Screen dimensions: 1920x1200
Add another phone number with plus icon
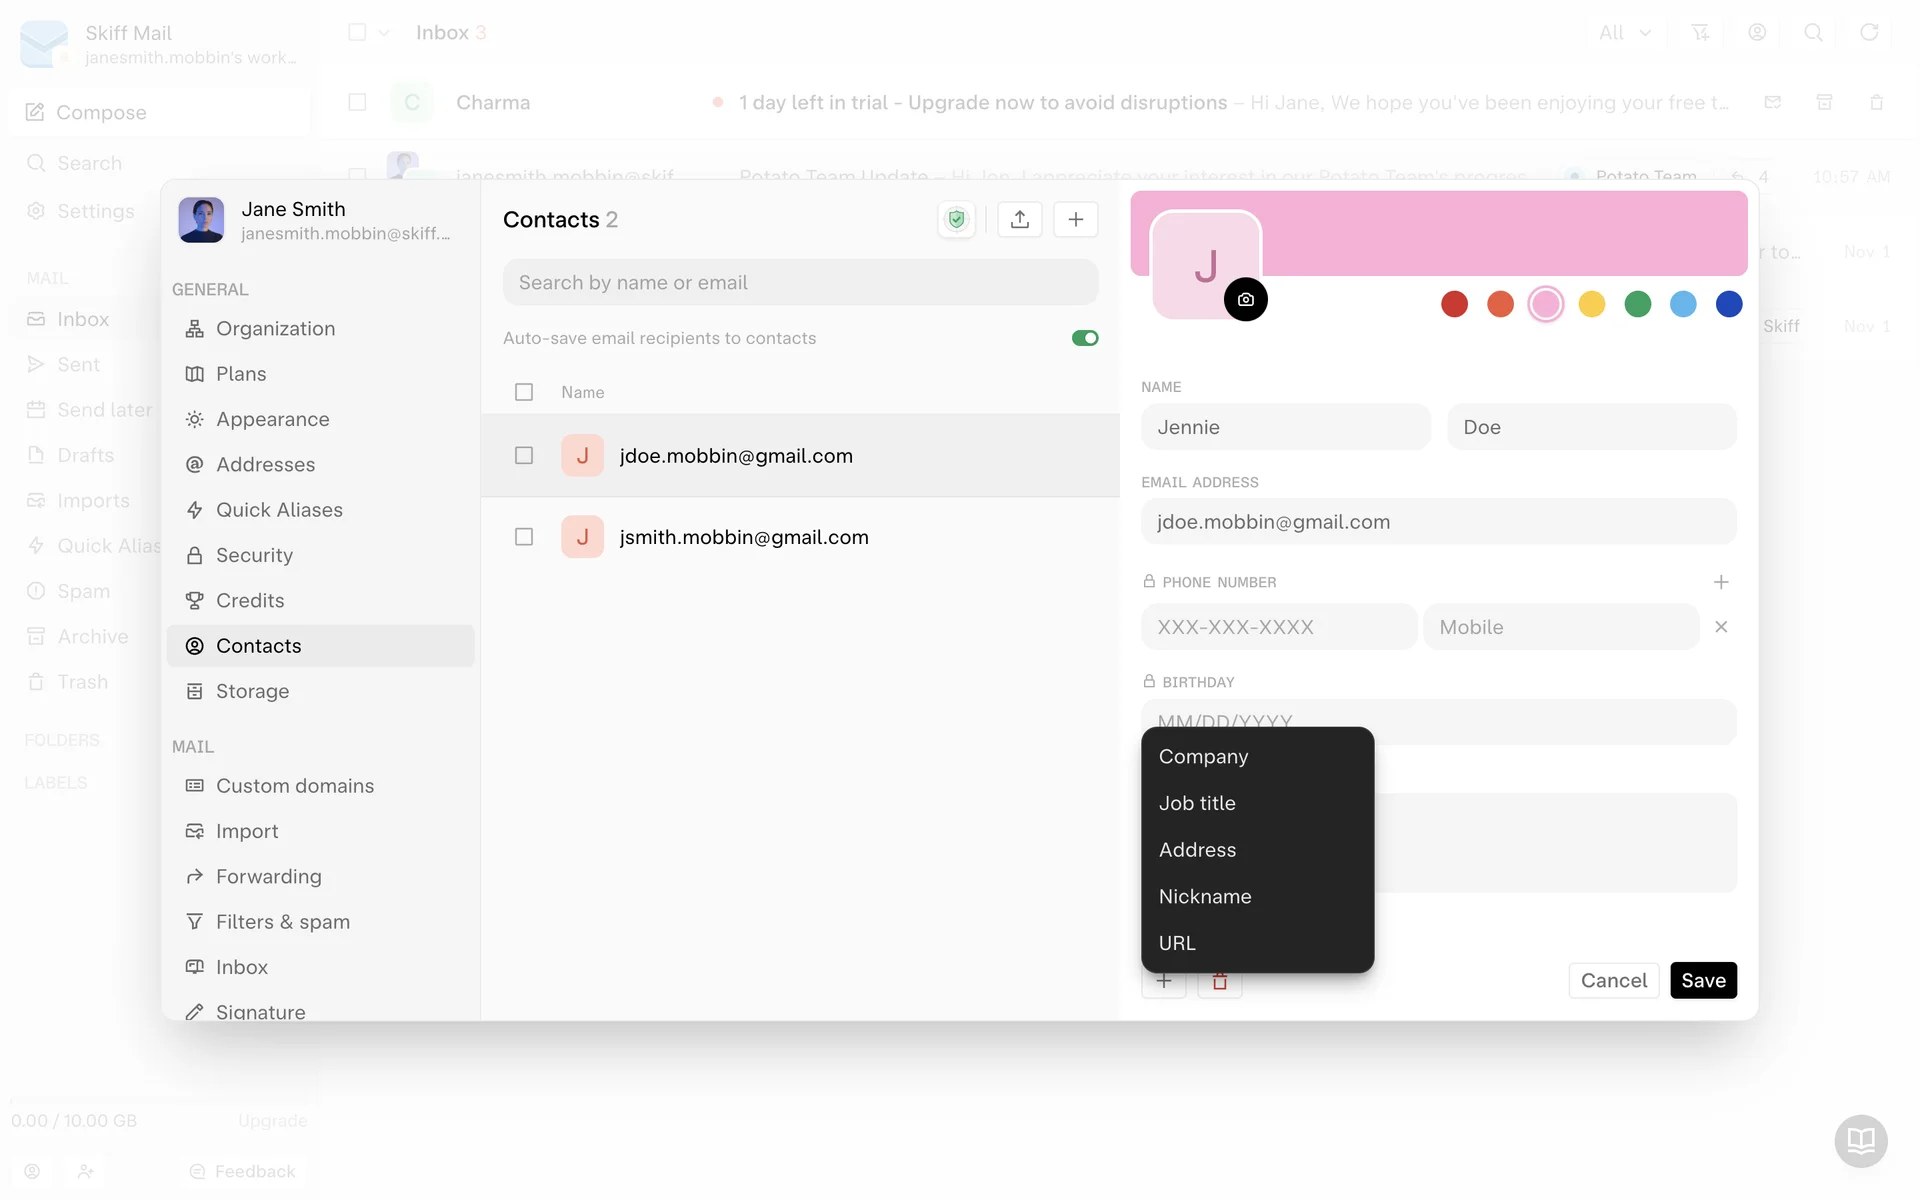click(1720, 582)
